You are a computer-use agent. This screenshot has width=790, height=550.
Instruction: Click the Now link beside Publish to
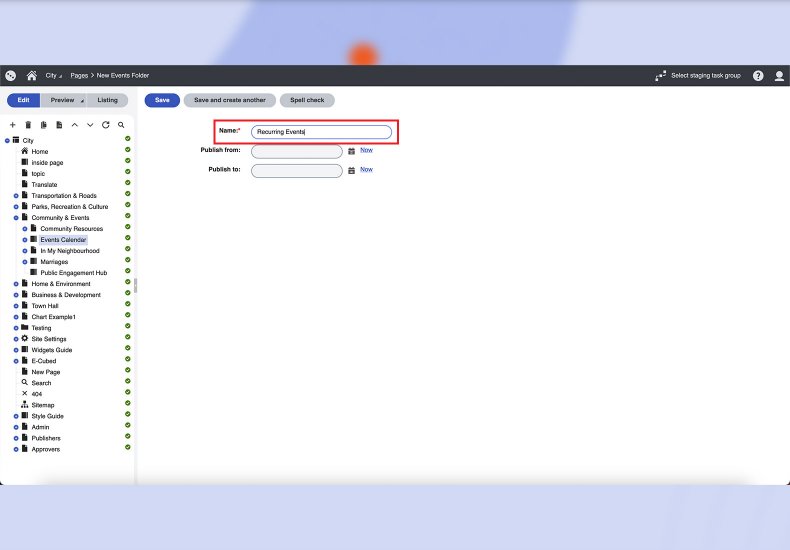tap(366, 170)
